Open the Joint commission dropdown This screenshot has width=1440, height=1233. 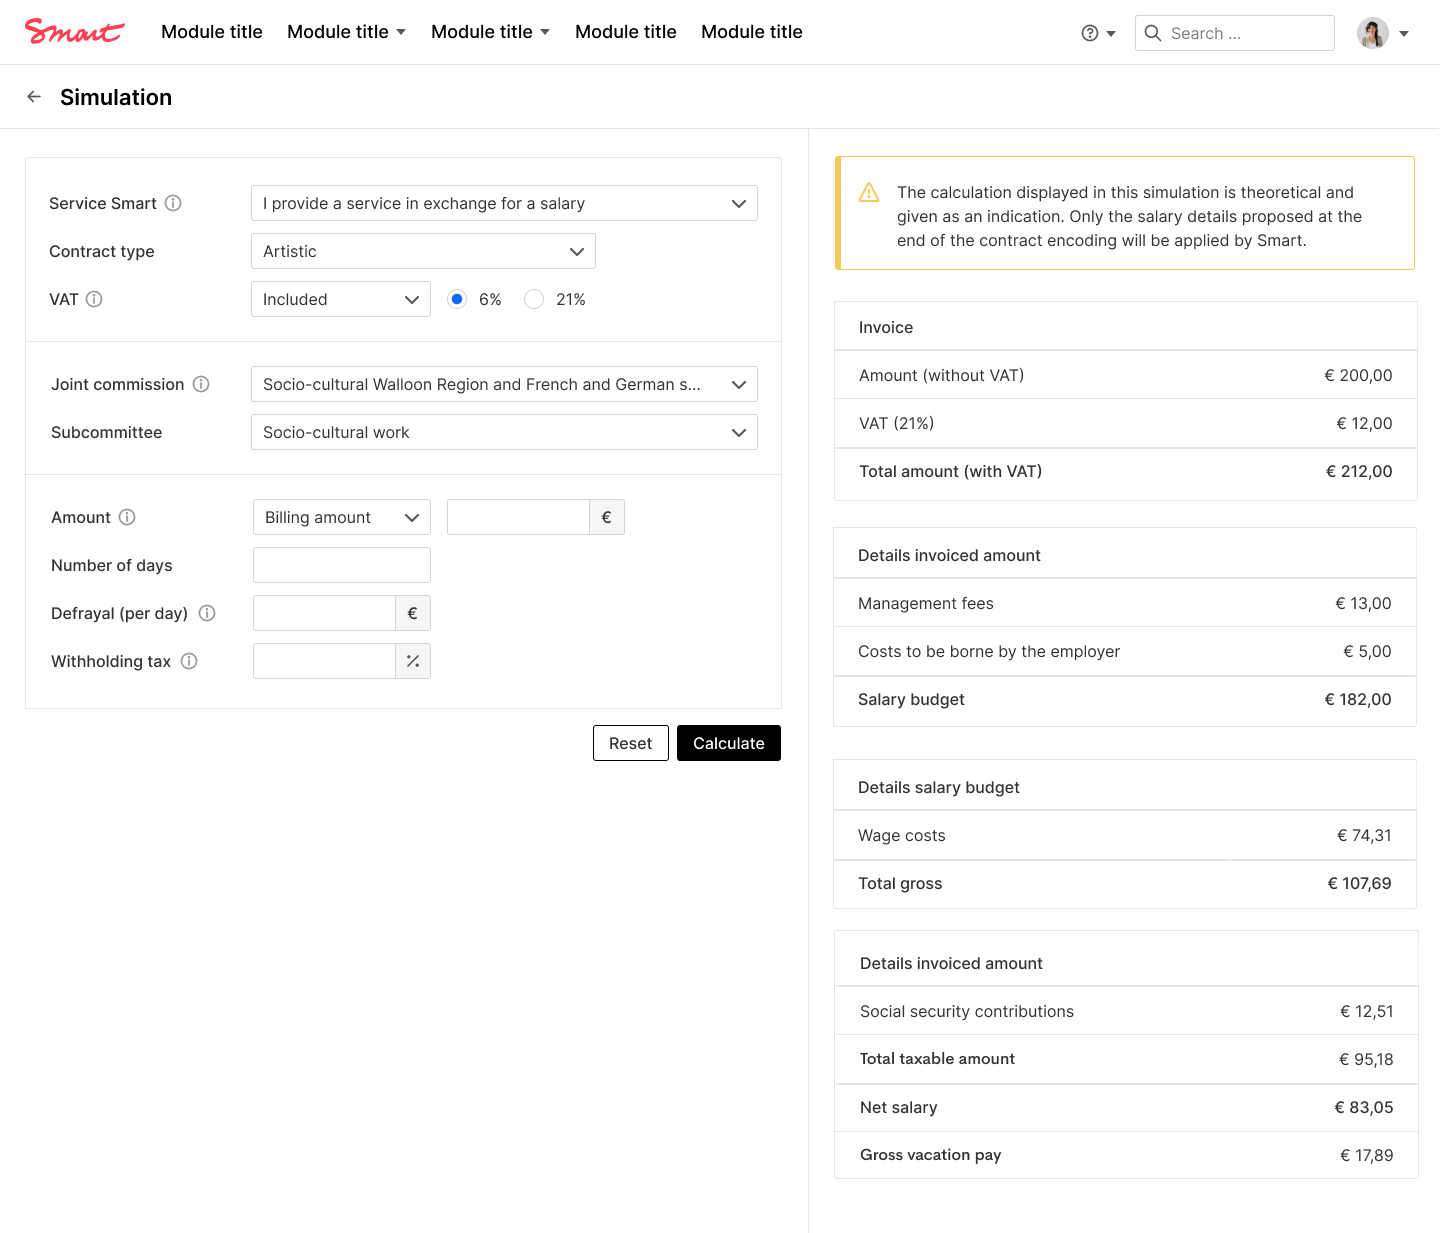pos(504,384)
